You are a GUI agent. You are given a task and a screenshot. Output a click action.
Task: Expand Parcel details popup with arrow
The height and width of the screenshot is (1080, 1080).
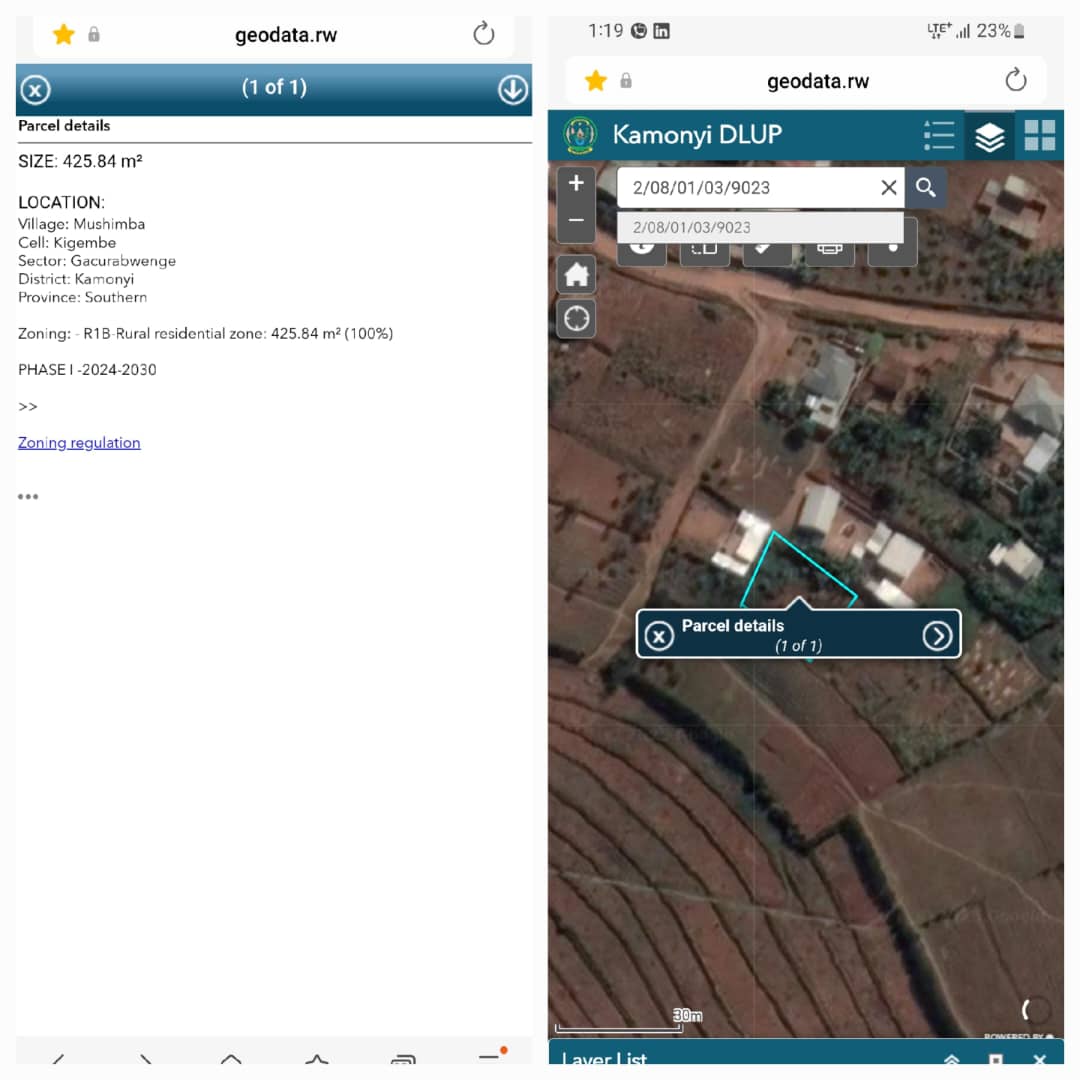tap(937, 635)
